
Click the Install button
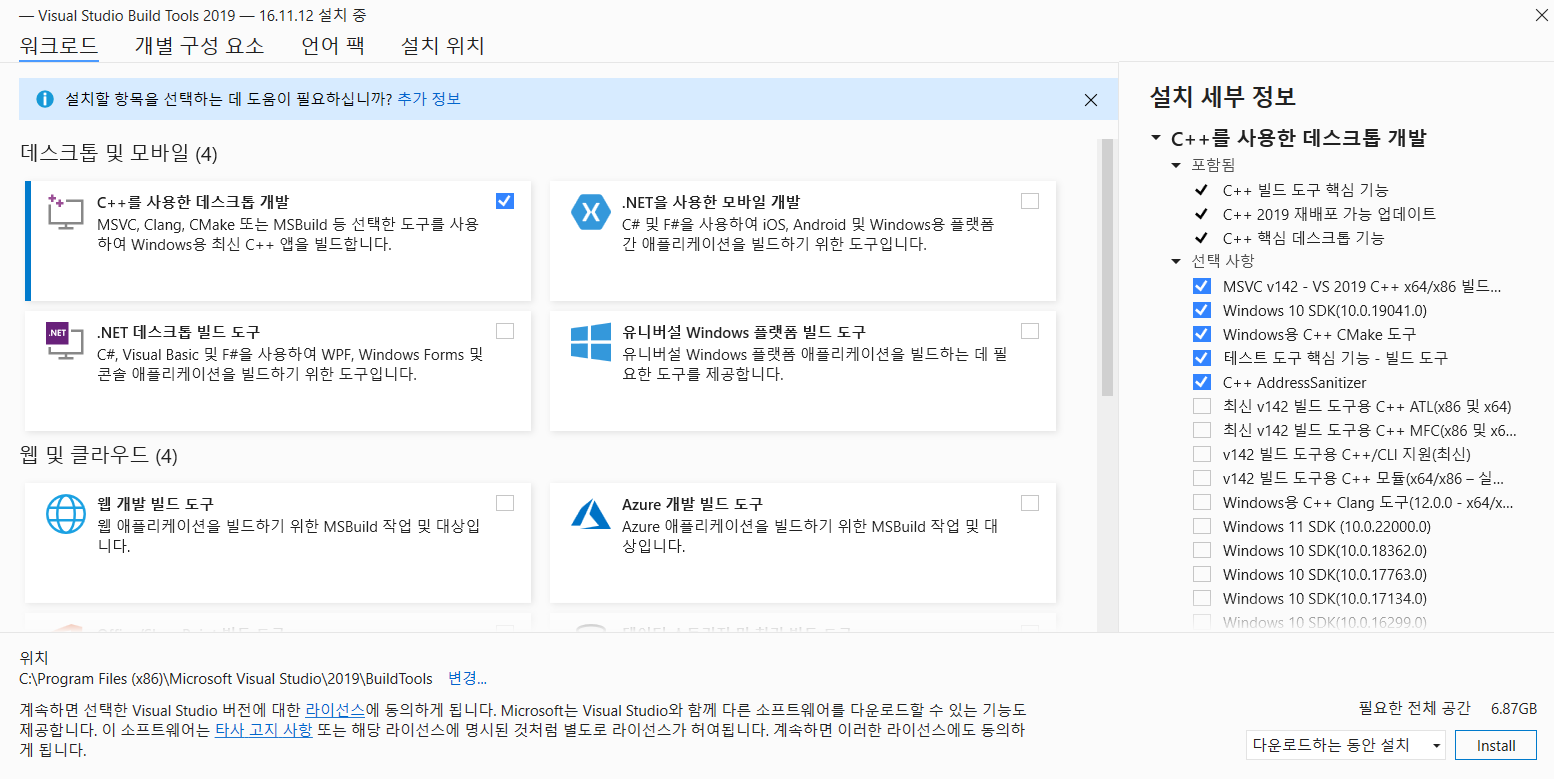pos(1496,745)
